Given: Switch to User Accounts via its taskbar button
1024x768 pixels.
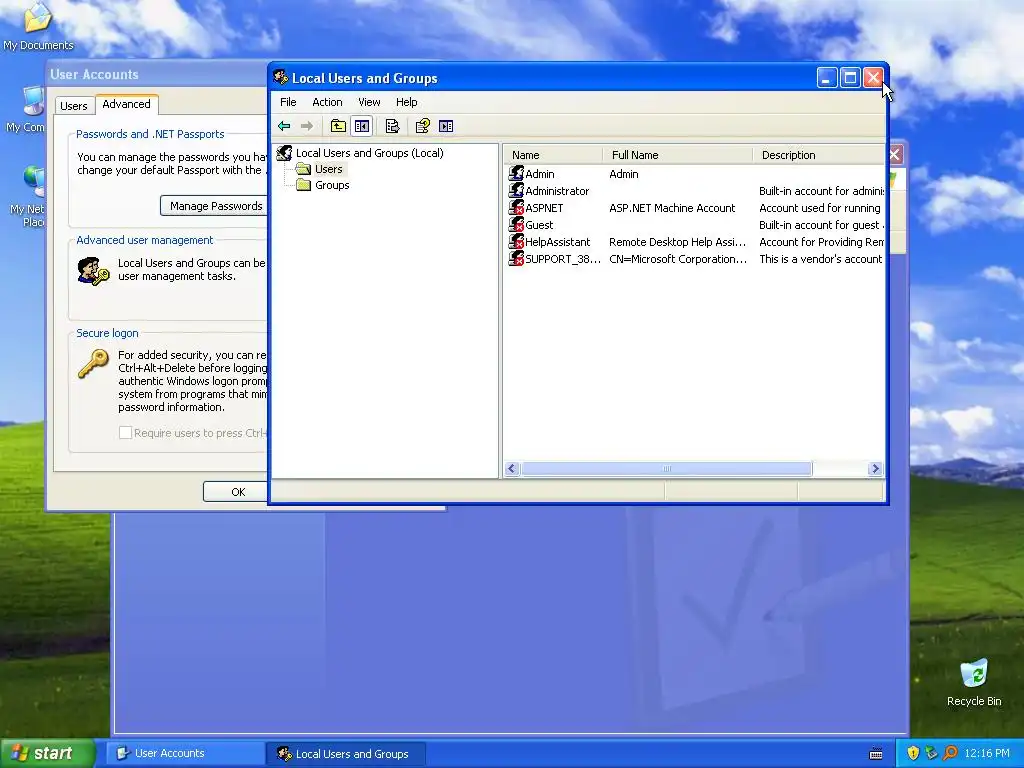Looking at the screenshot, I should [x=185, y=753].
